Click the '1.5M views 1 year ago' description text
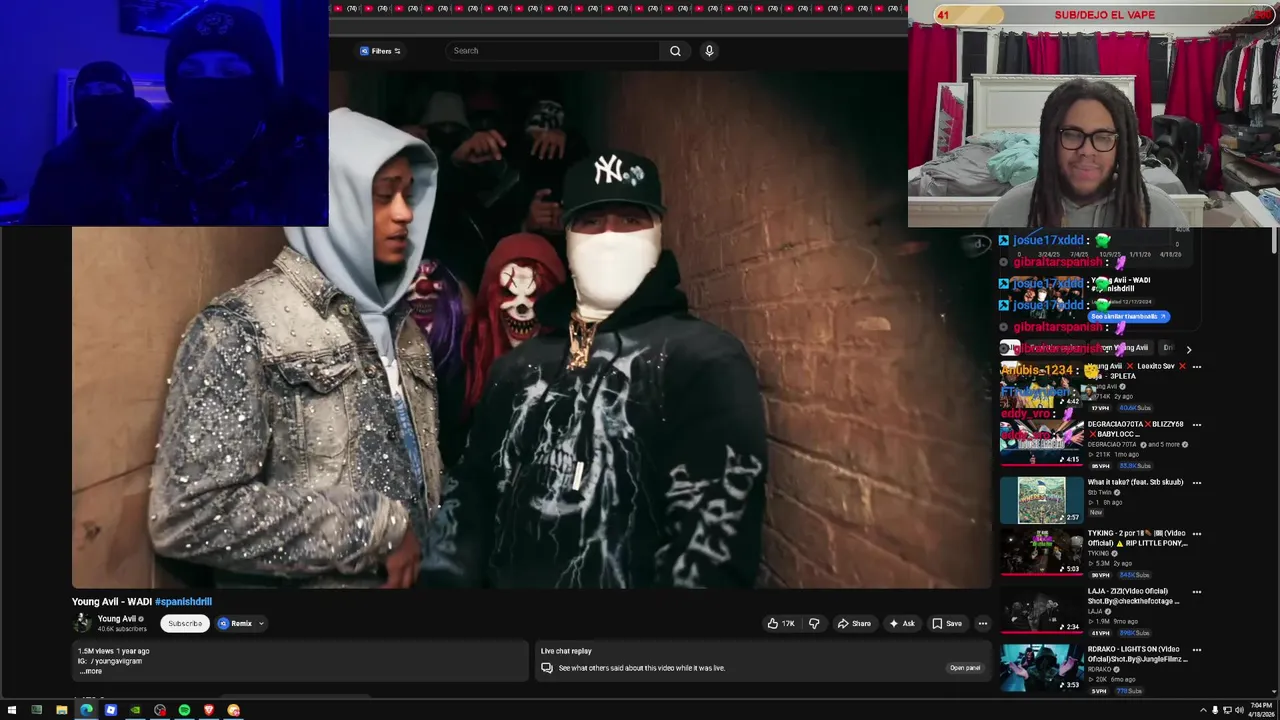Screen dimensions: 1280x720 113,651
